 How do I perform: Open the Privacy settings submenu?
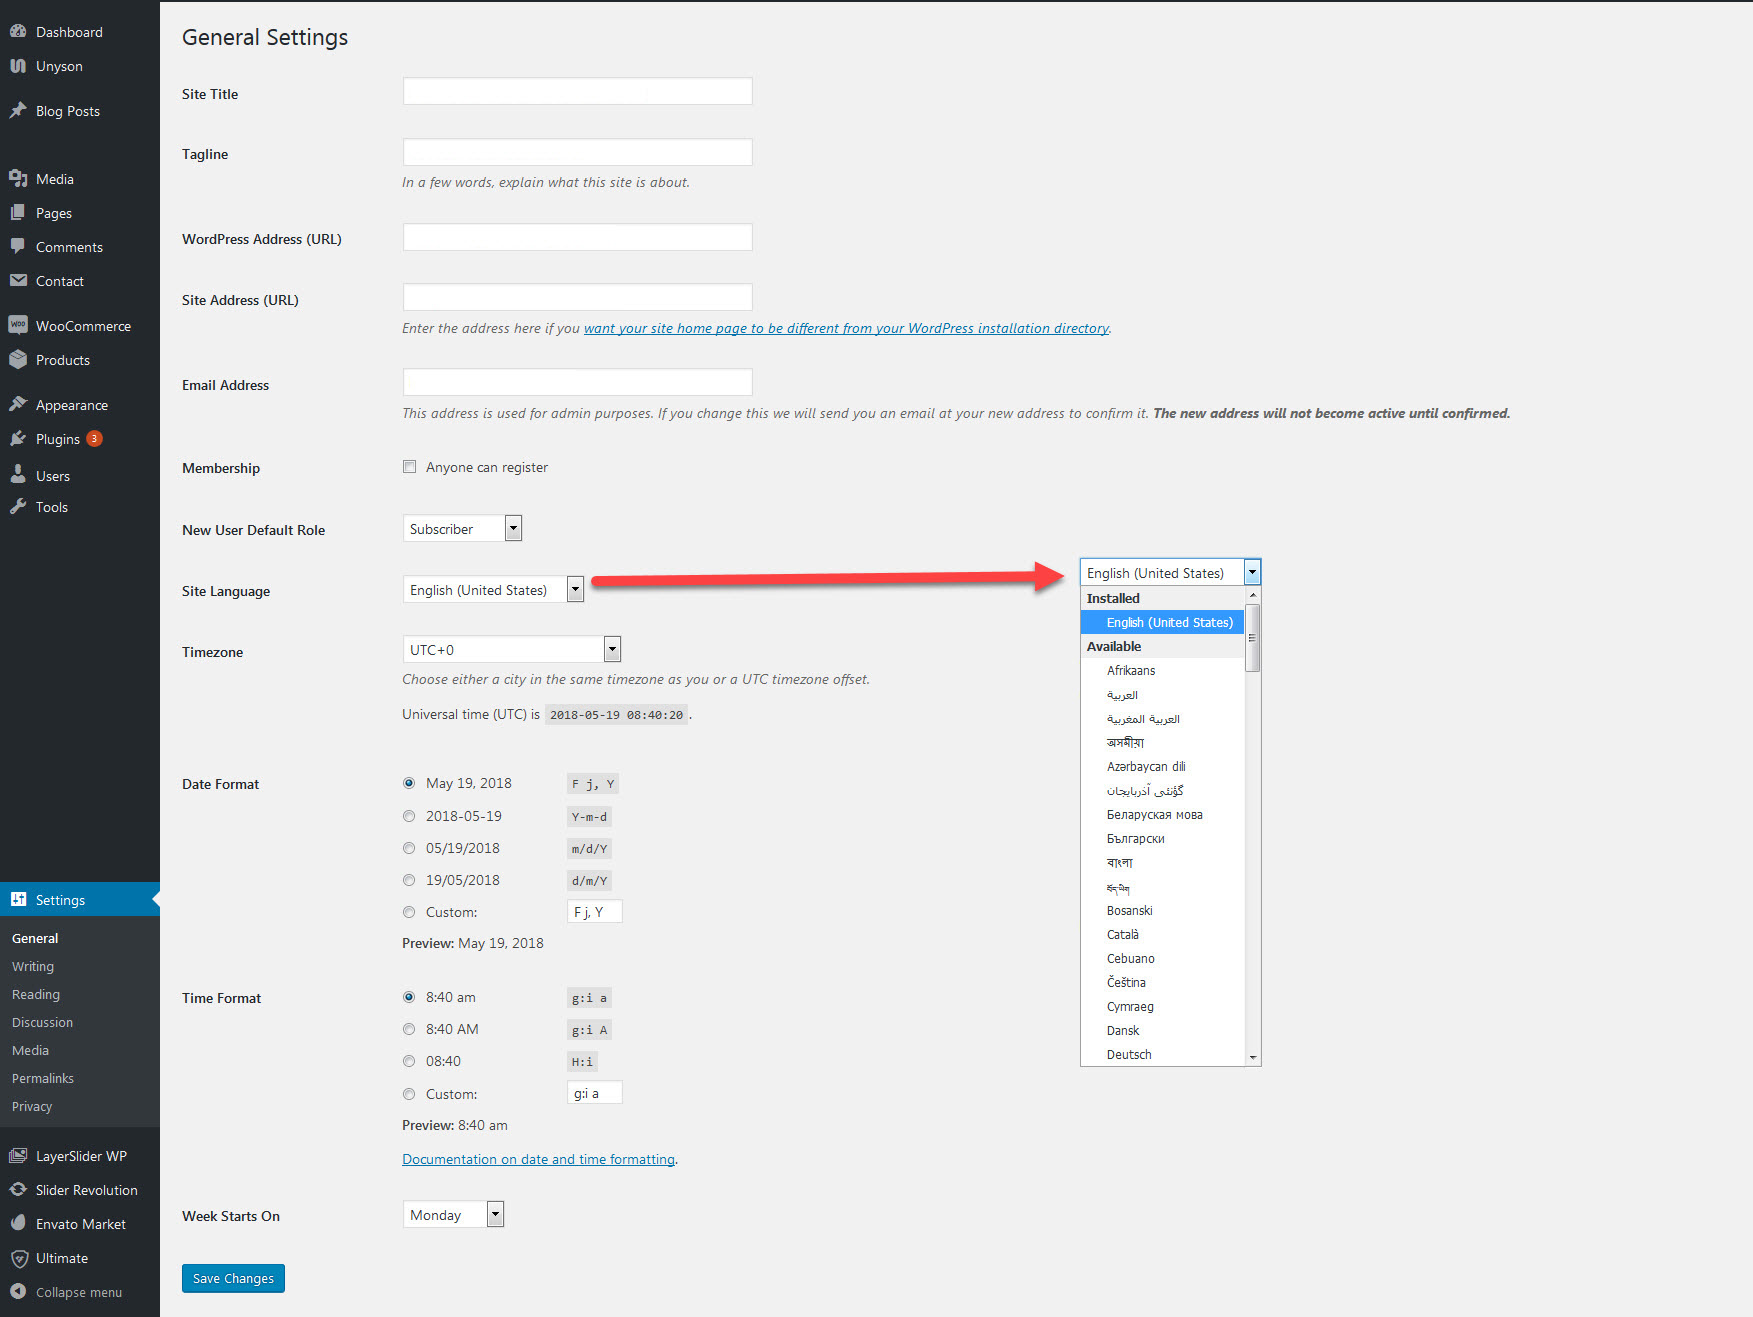(32, 1106)
